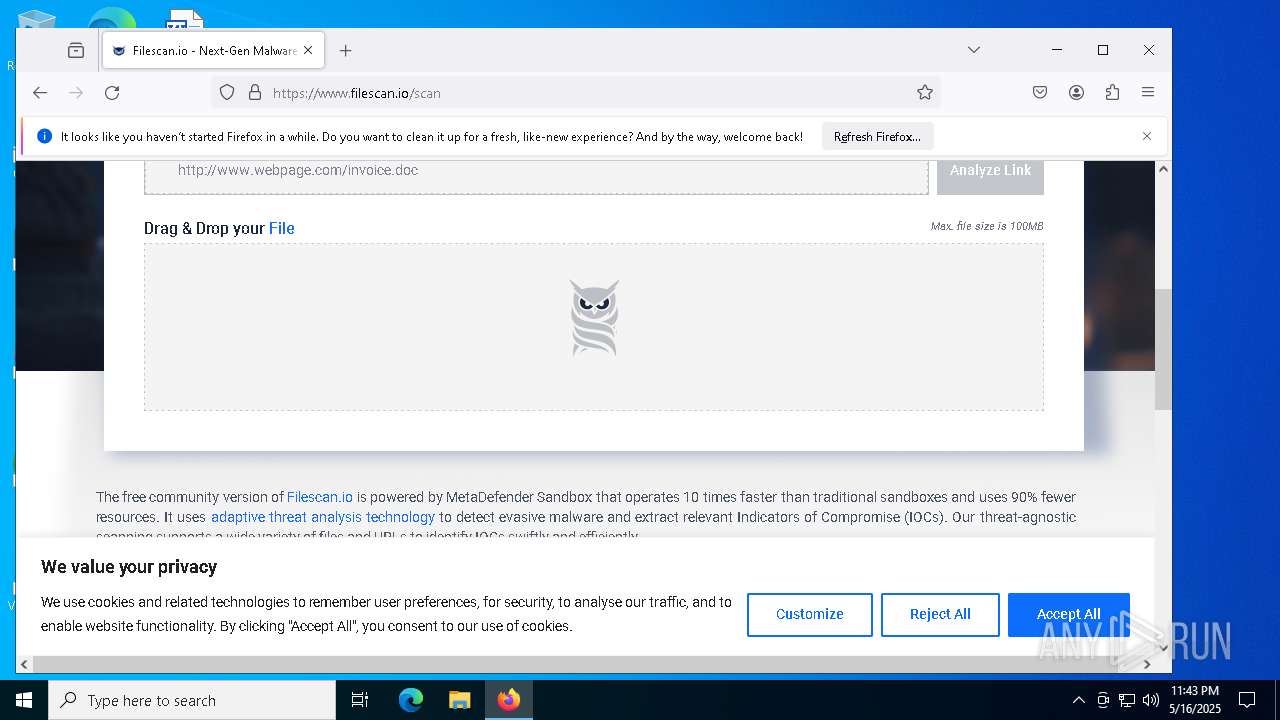Click the "We value your privacy" heading

point(129,567)
